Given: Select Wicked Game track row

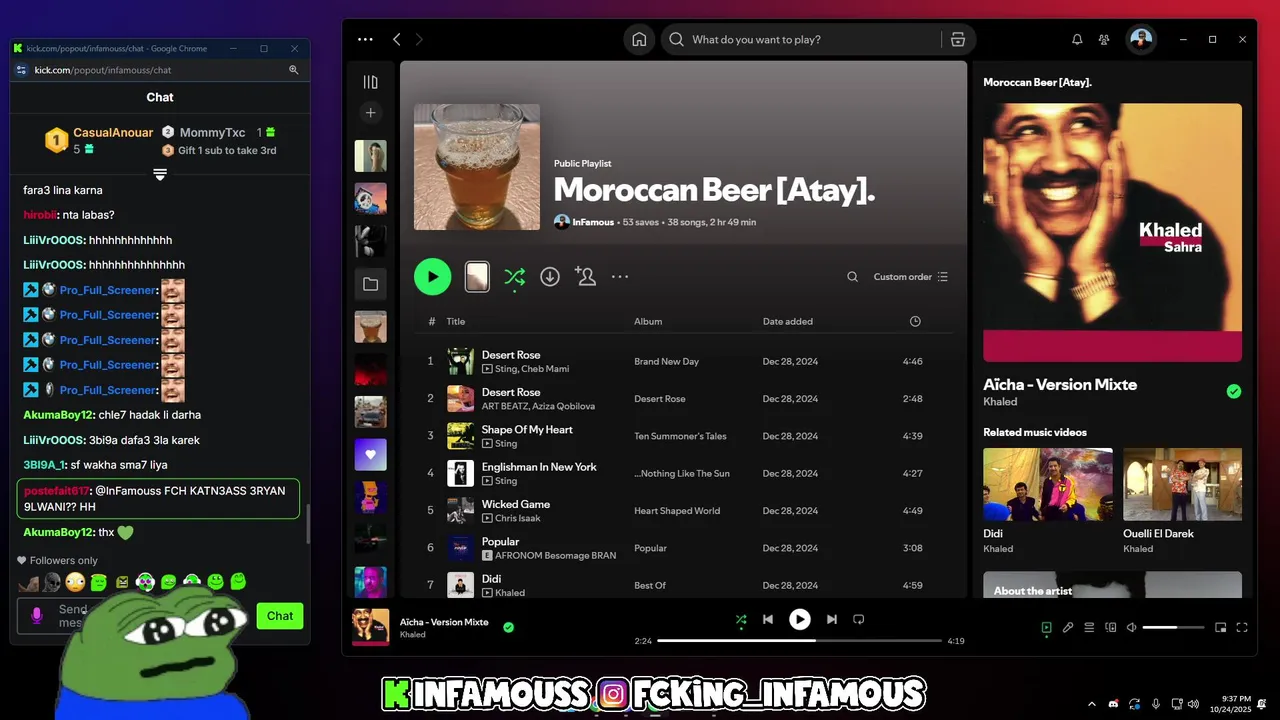Looking at the screenshot, I should coord(683,511).
